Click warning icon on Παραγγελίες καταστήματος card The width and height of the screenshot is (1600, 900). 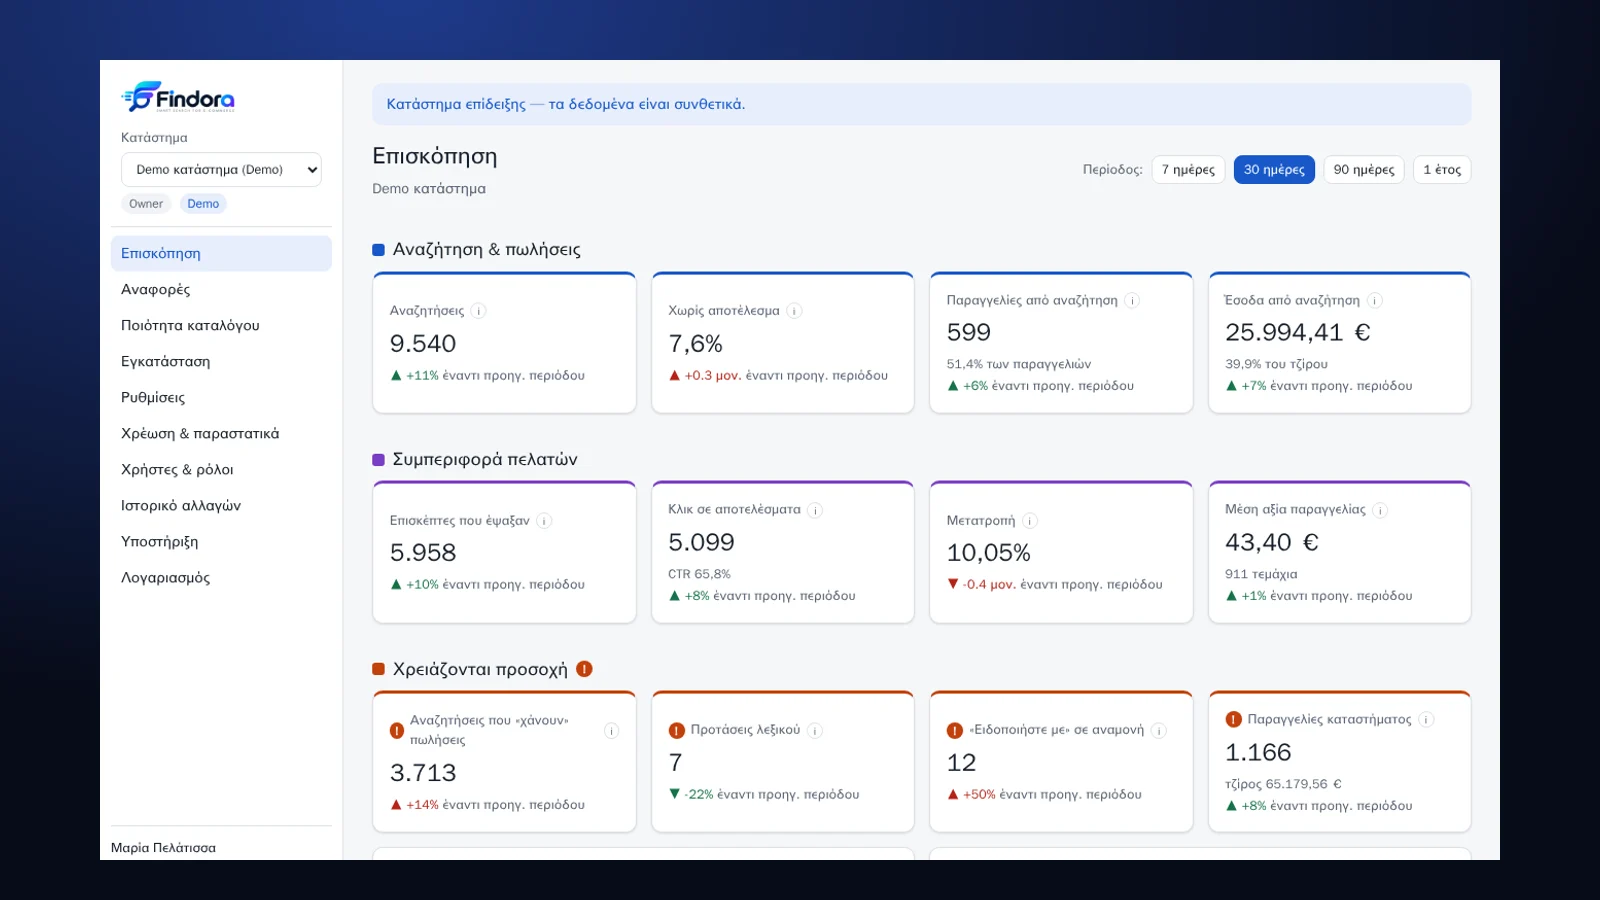(1234, 720)
